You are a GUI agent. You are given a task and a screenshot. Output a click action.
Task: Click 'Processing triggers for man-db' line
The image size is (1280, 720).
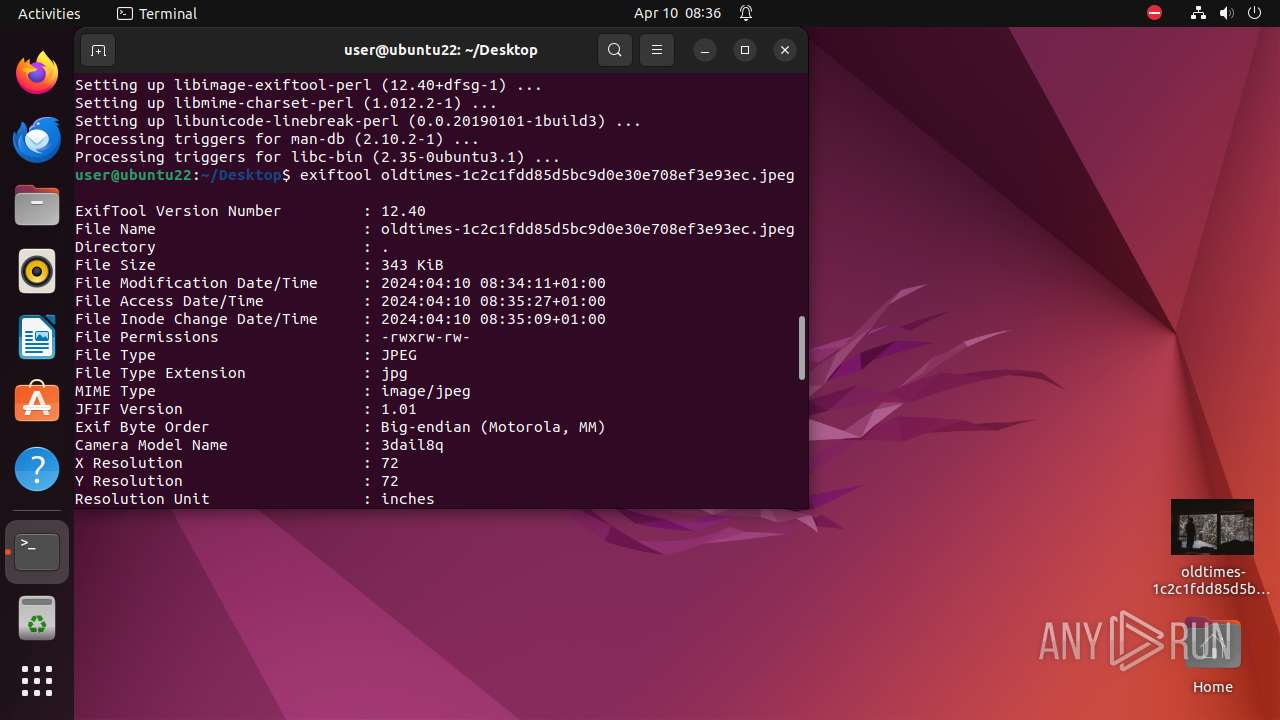277,139
